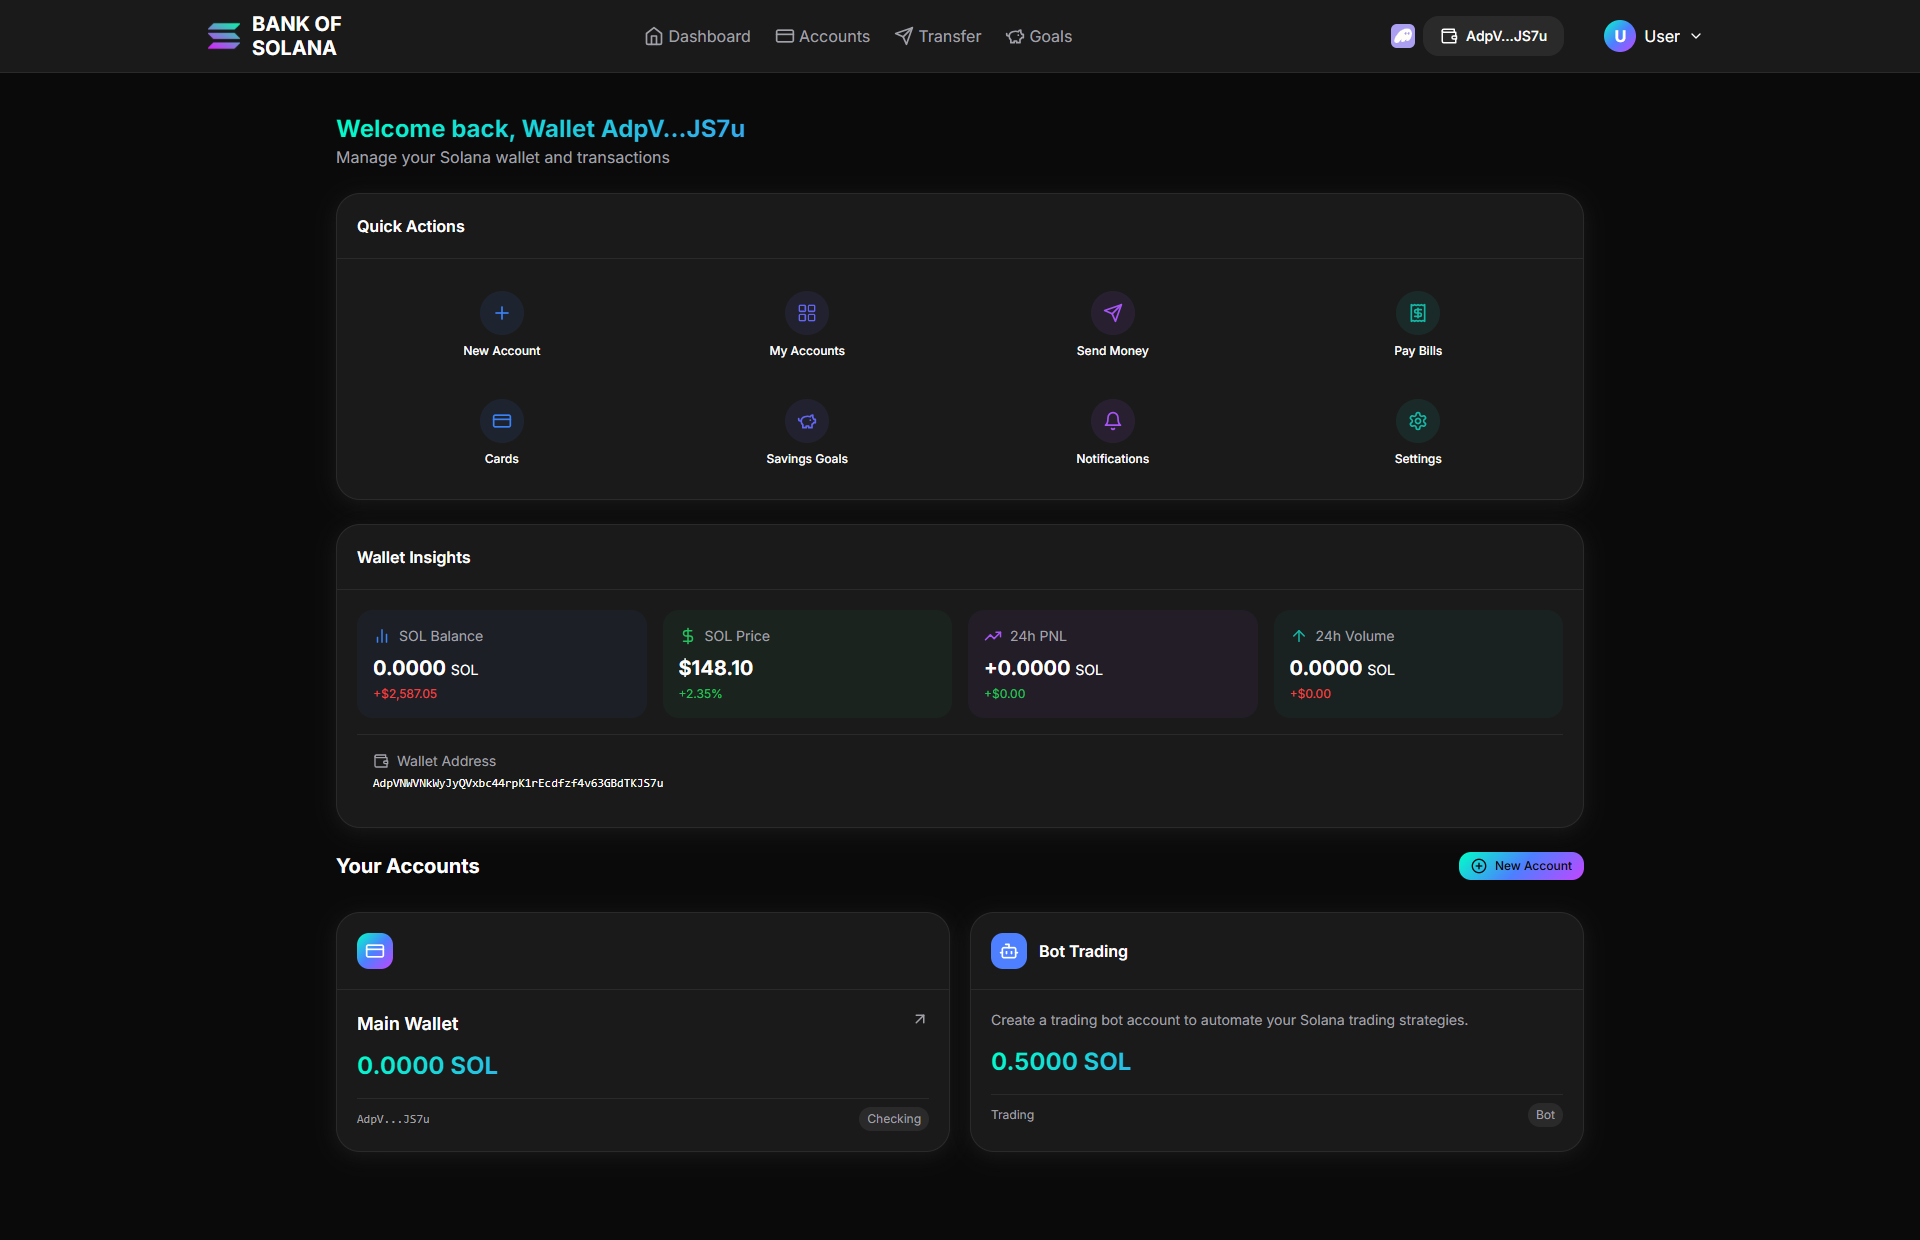Expand the User account dropdown
Viewport: 1920px width, 1240px height.
pyautogui.click(x=1654, y=36)
